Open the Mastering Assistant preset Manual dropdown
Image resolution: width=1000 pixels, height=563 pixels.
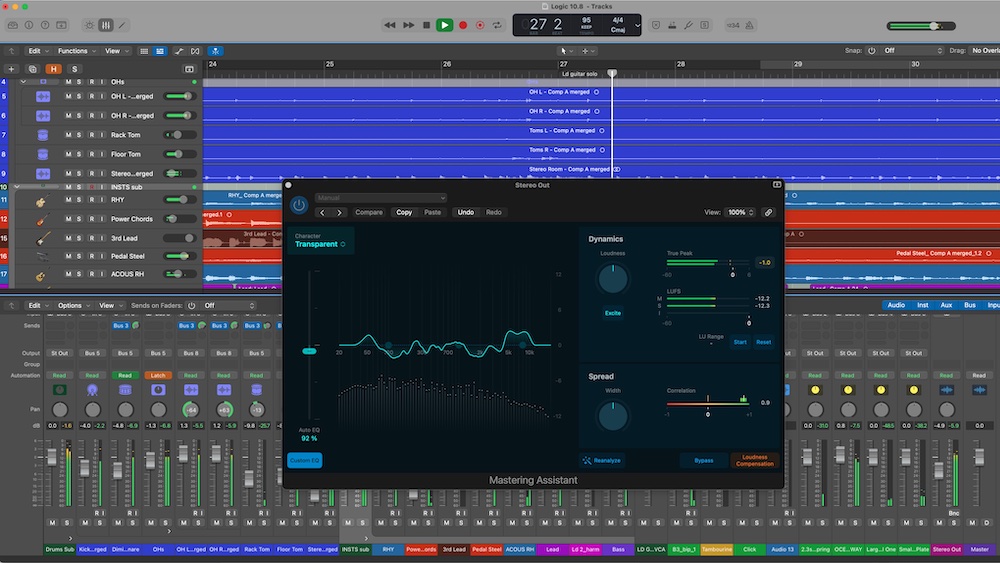[381, 198]
